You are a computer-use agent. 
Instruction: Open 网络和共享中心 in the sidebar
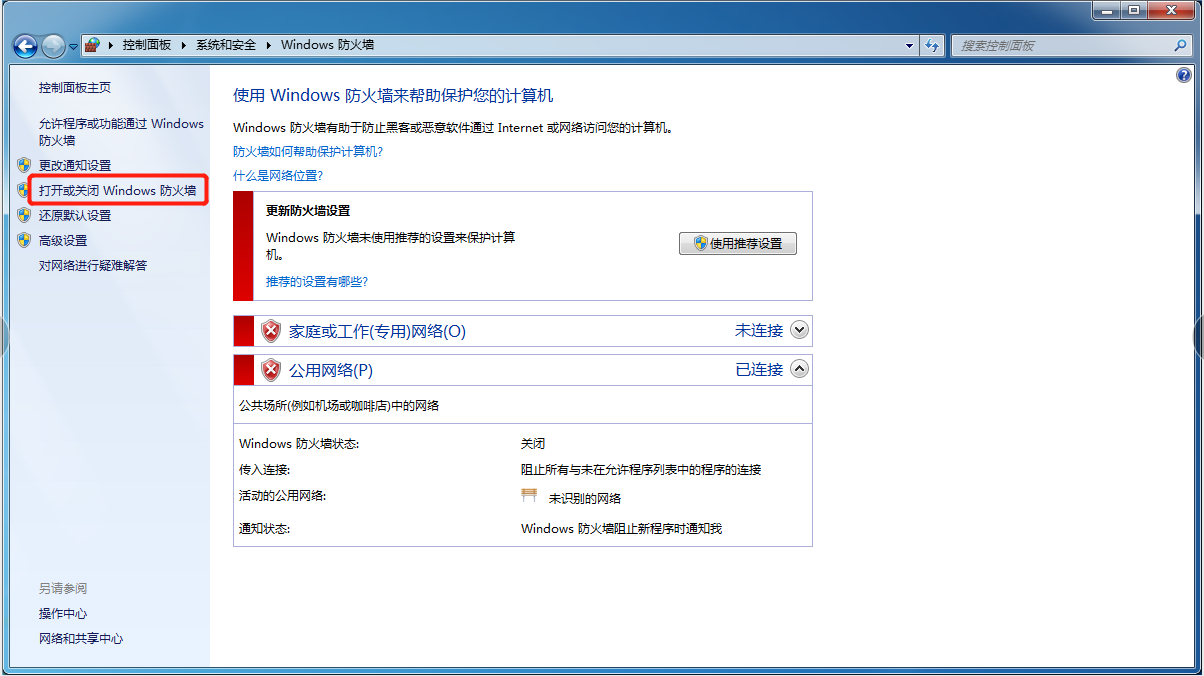[x=81, y=638]
